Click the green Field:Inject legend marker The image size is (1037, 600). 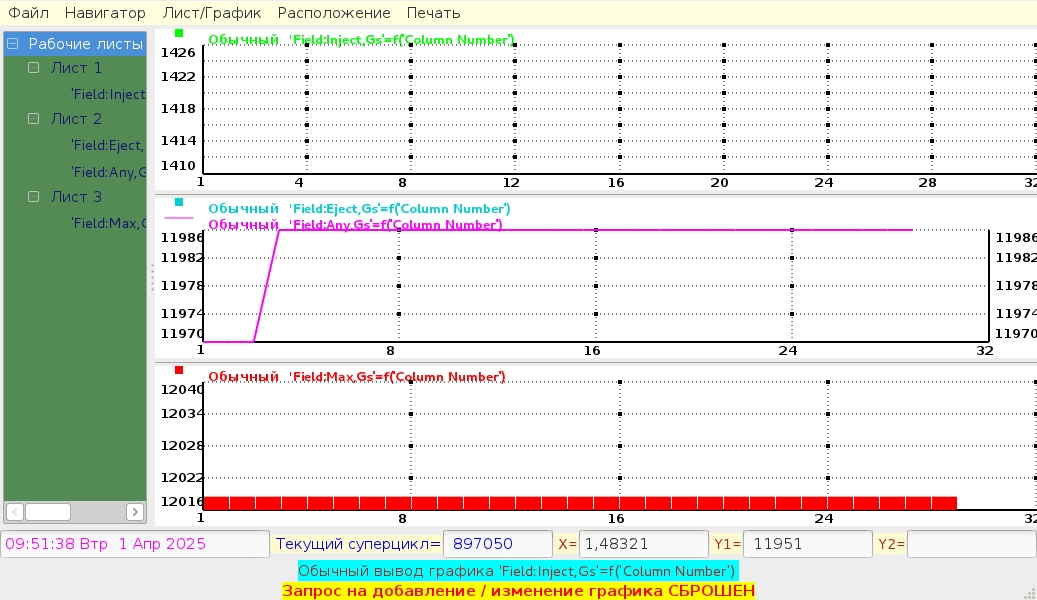pos(180,33)
